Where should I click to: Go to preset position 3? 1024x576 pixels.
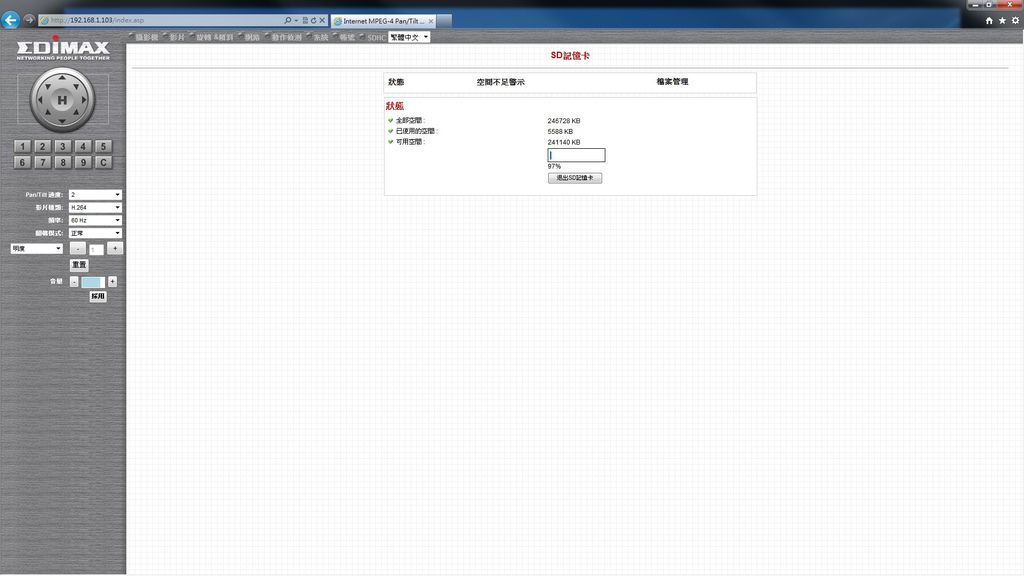[63, 146]
